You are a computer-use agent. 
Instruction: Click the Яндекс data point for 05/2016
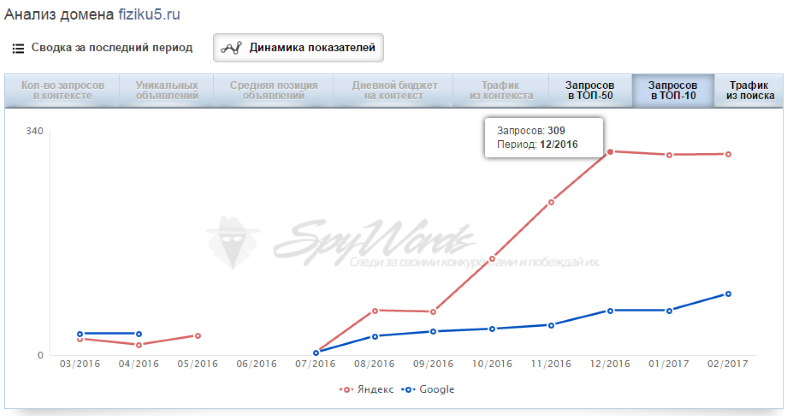pos(198,336)
